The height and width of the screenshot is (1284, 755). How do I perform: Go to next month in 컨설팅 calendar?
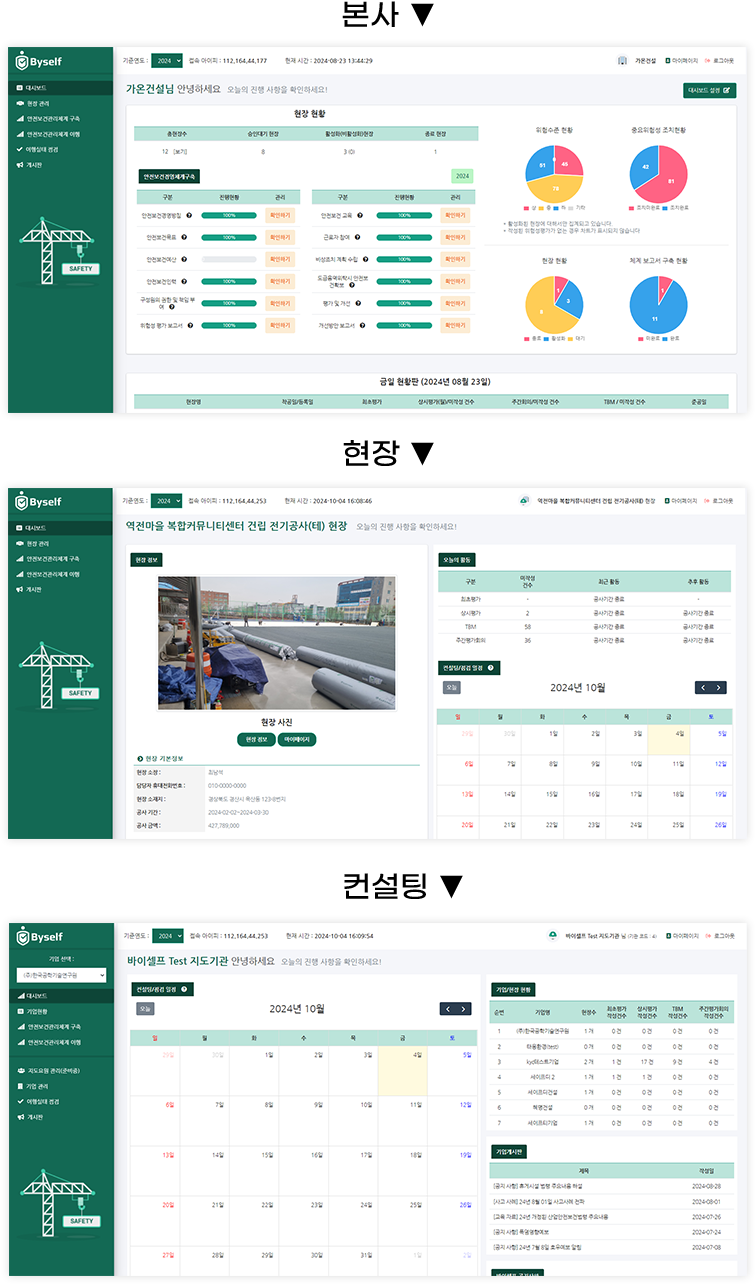click(463, 1009)
